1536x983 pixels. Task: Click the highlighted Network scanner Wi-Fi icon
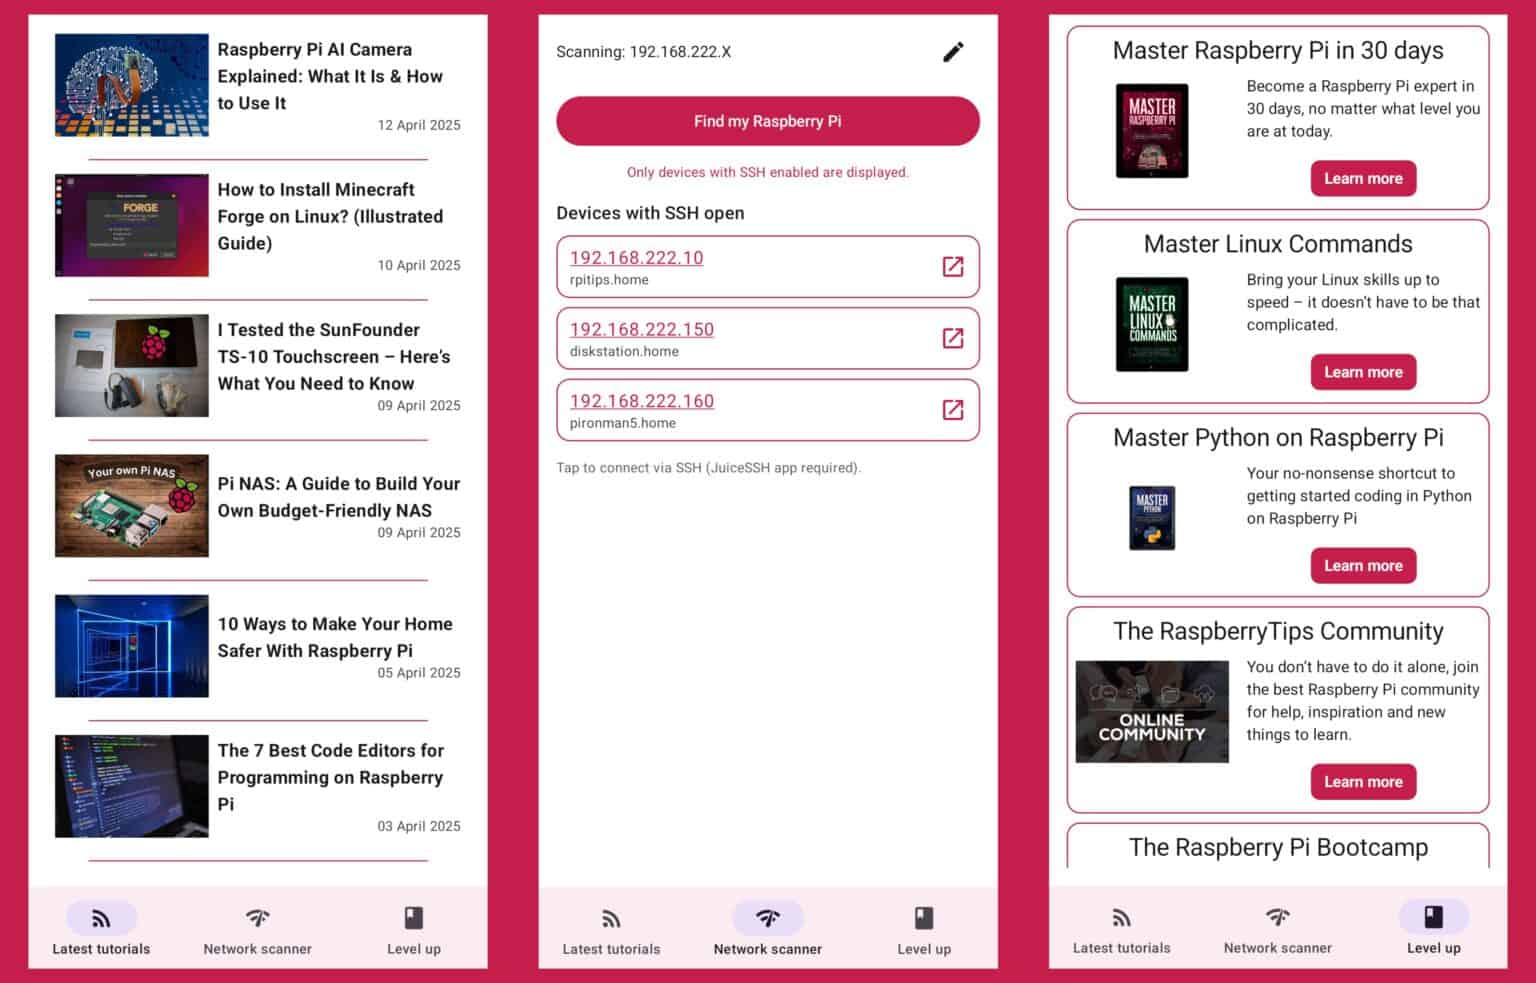[767, 918]
